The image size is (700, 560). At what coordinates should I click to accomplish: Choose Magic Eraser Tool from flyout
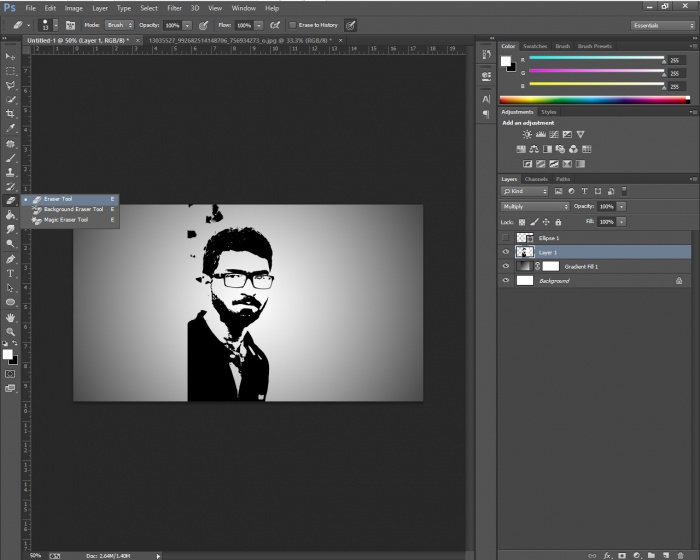point(66,219)
